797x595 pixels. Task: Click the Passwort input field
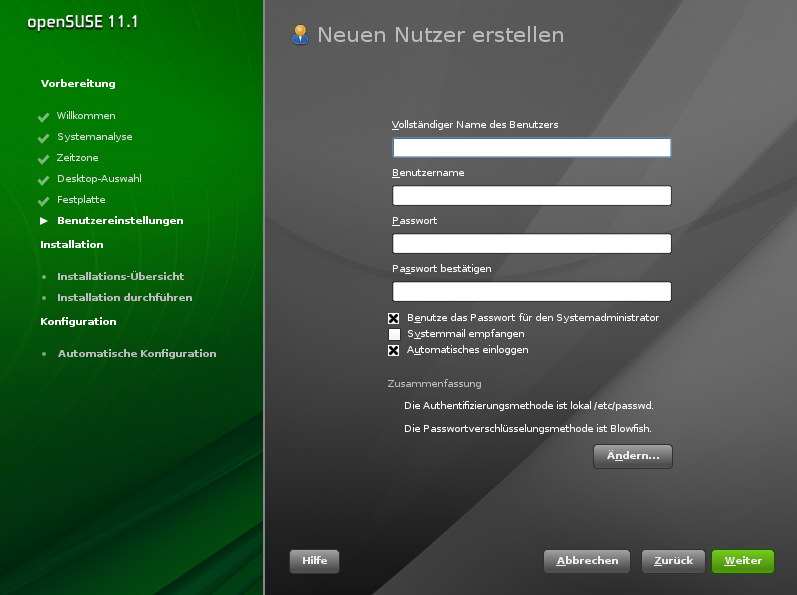[x=532, y=243]
